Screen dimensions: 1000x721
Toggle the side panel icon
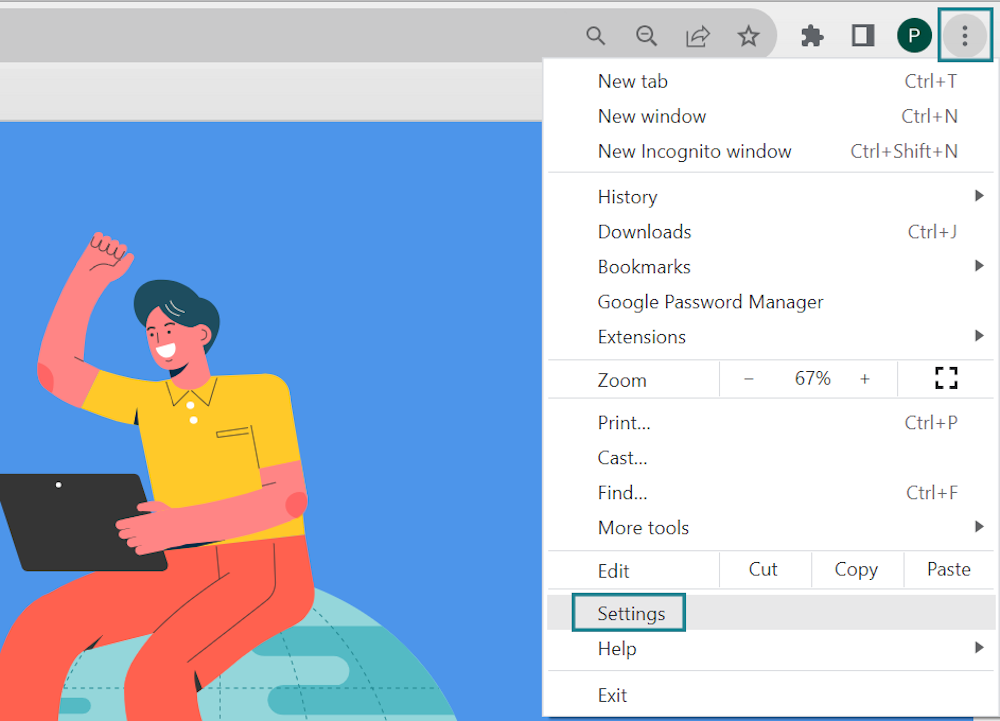(x=862, y=37)
